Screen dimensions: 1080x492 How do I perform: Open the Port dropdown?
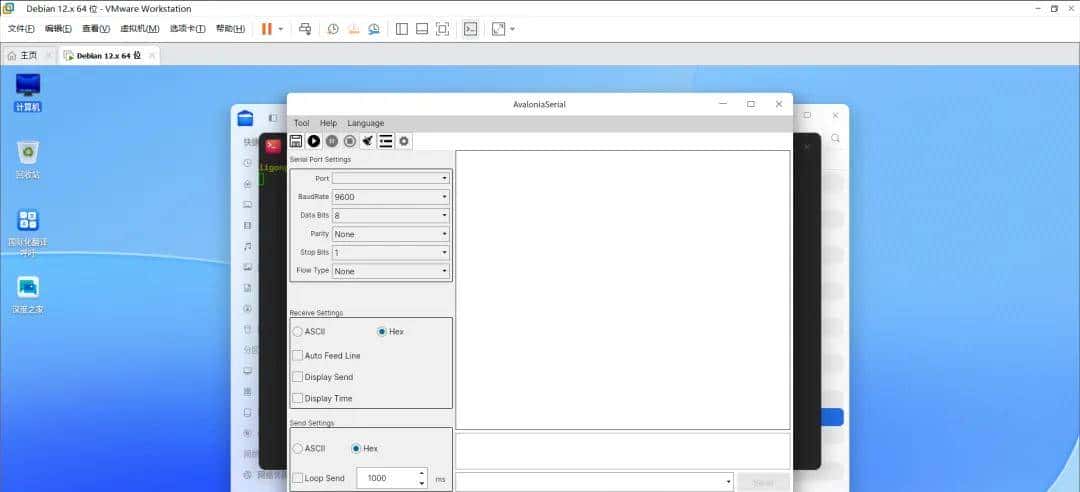point(391,178)
